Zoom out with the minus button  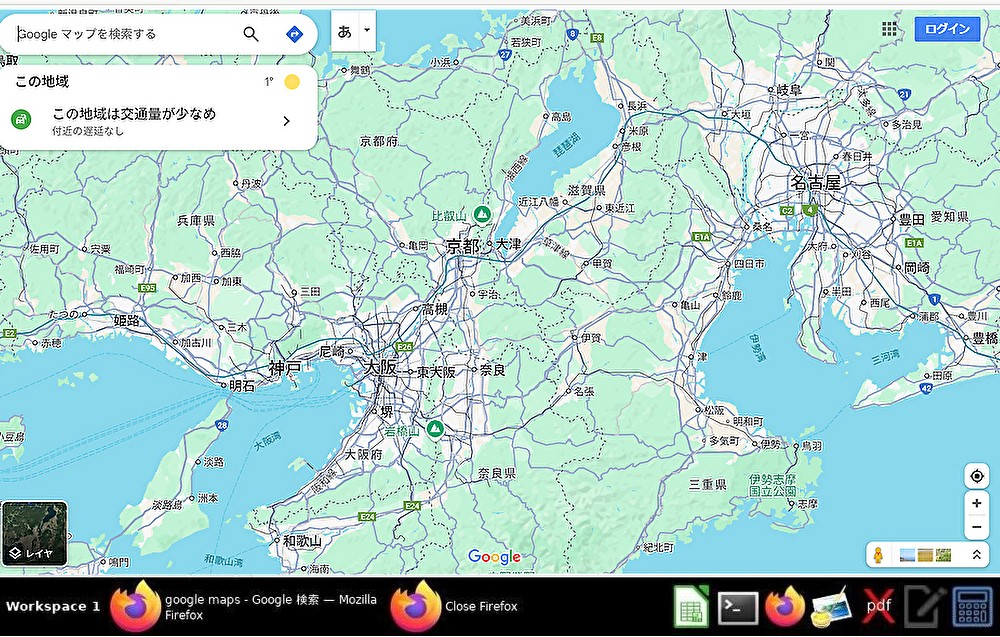pos(976,527)
